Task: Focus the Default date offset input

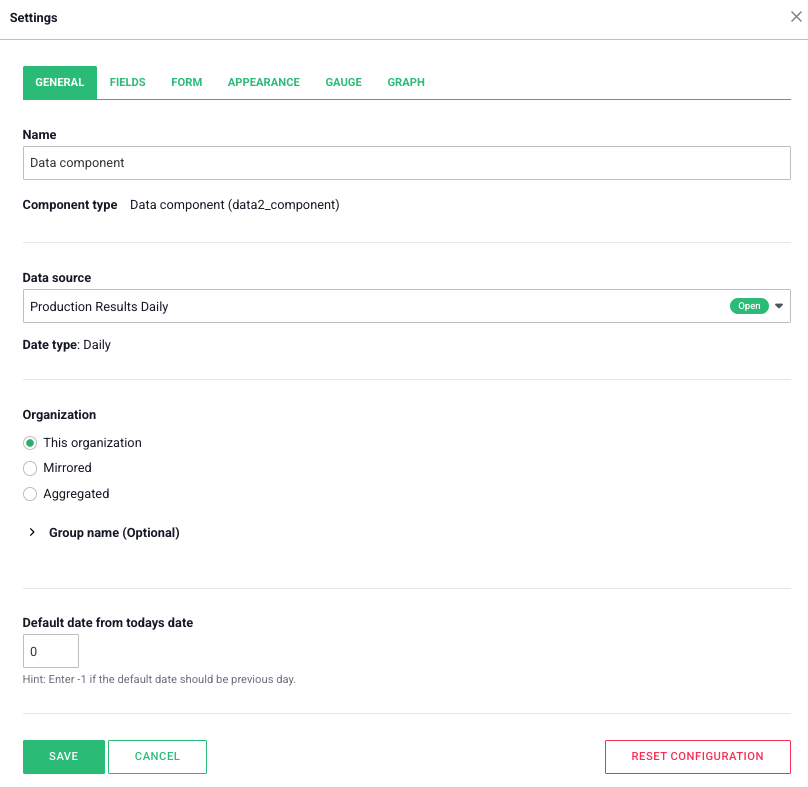Action: coord(50,651)
